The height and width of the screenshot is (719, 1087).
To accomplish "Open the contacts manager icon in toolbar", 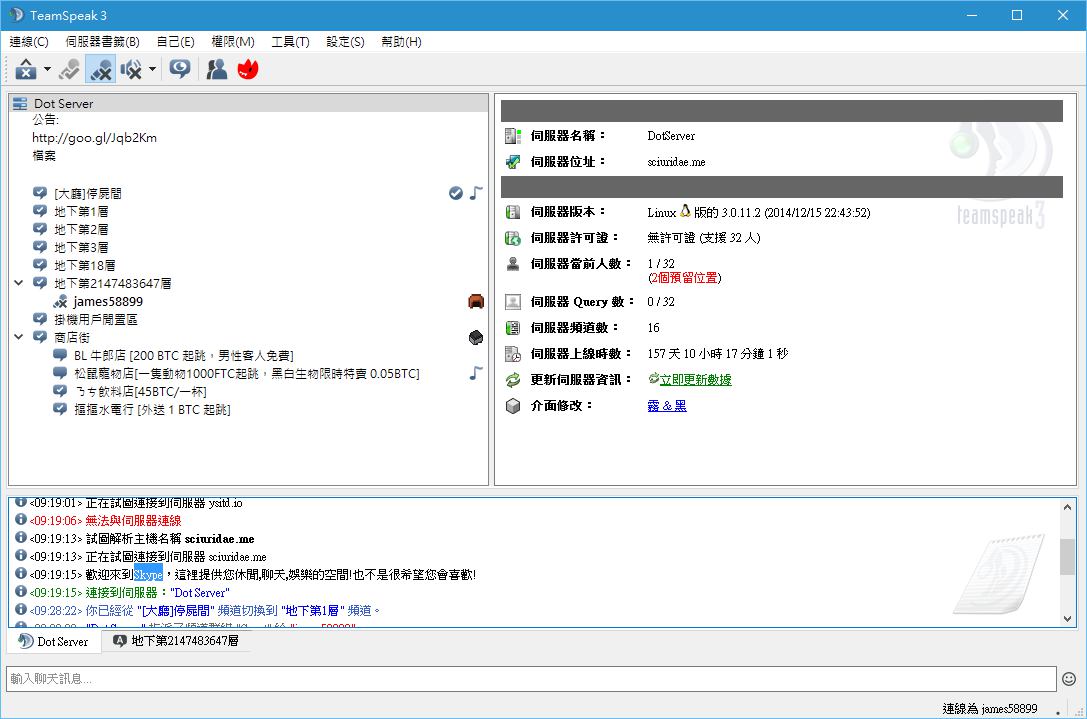I will (x=216, y=69).
